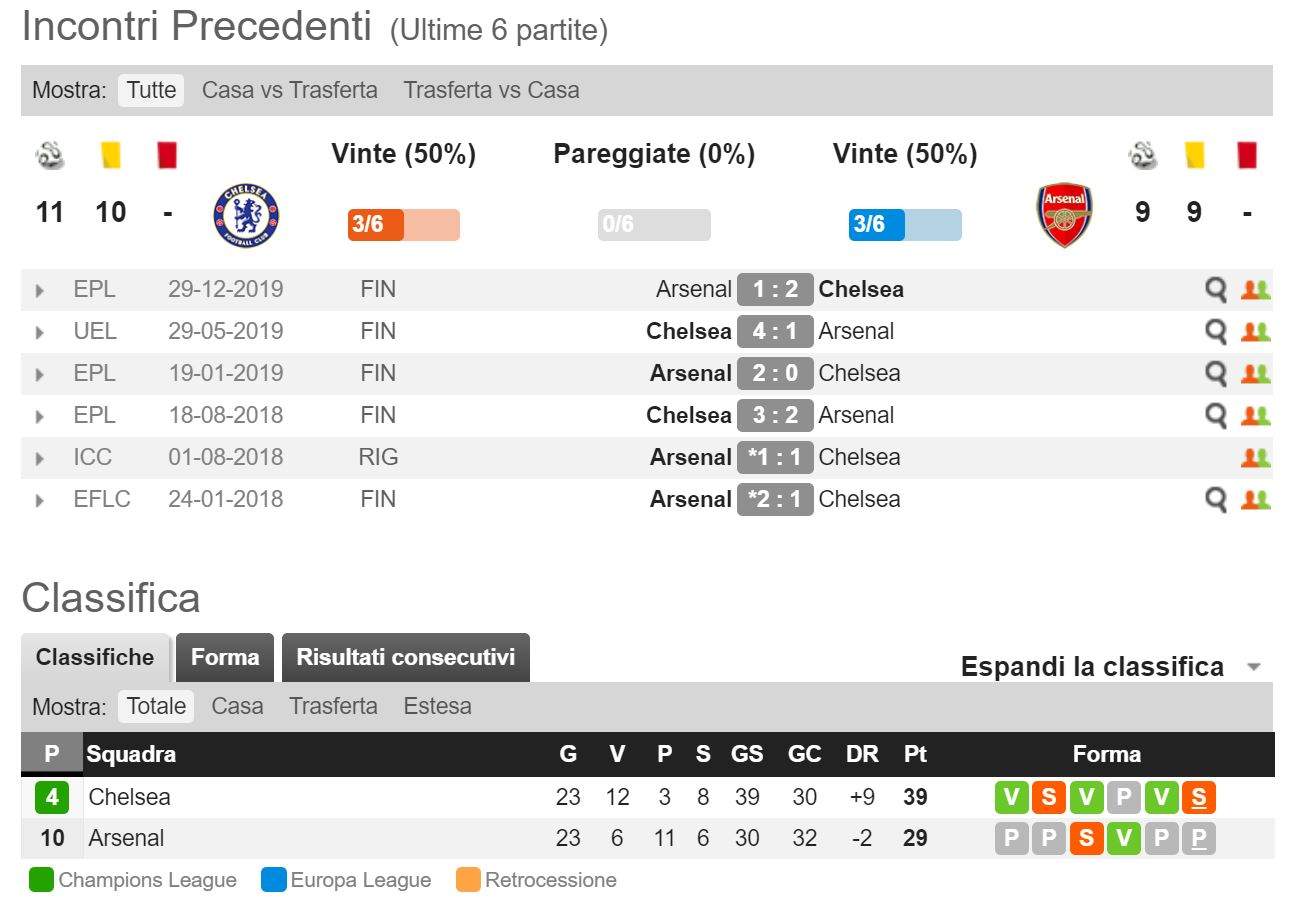Click Arsenal's latest underlined P form badge
The width and height of the screenshot is (1294, 909).
click(1198, 838)
